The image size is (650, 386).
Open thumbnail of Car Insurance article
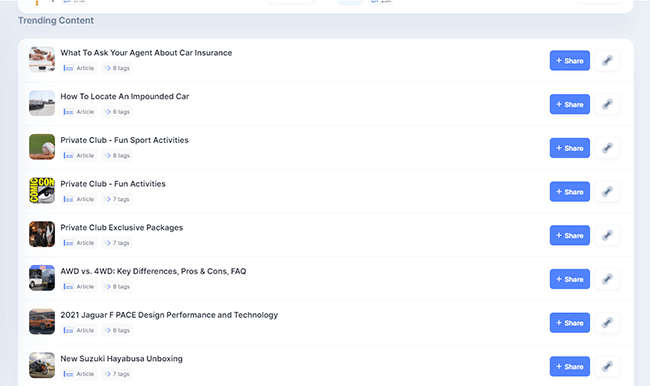[42, 59]
